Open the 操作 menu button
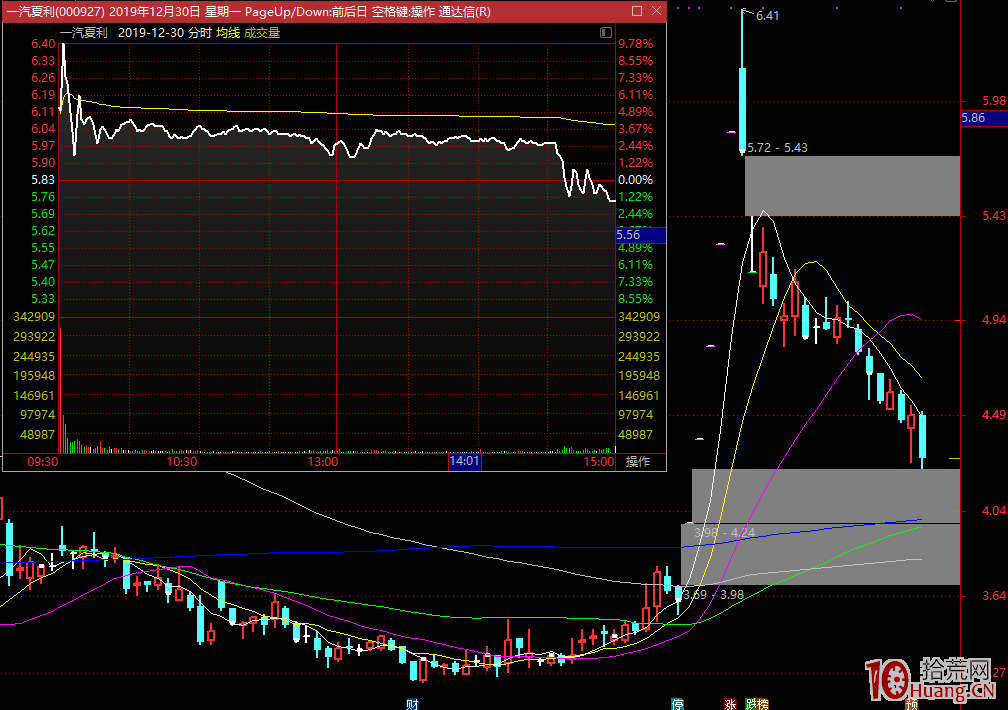Viewport: 1008px width, 710px height. (638, 462)
